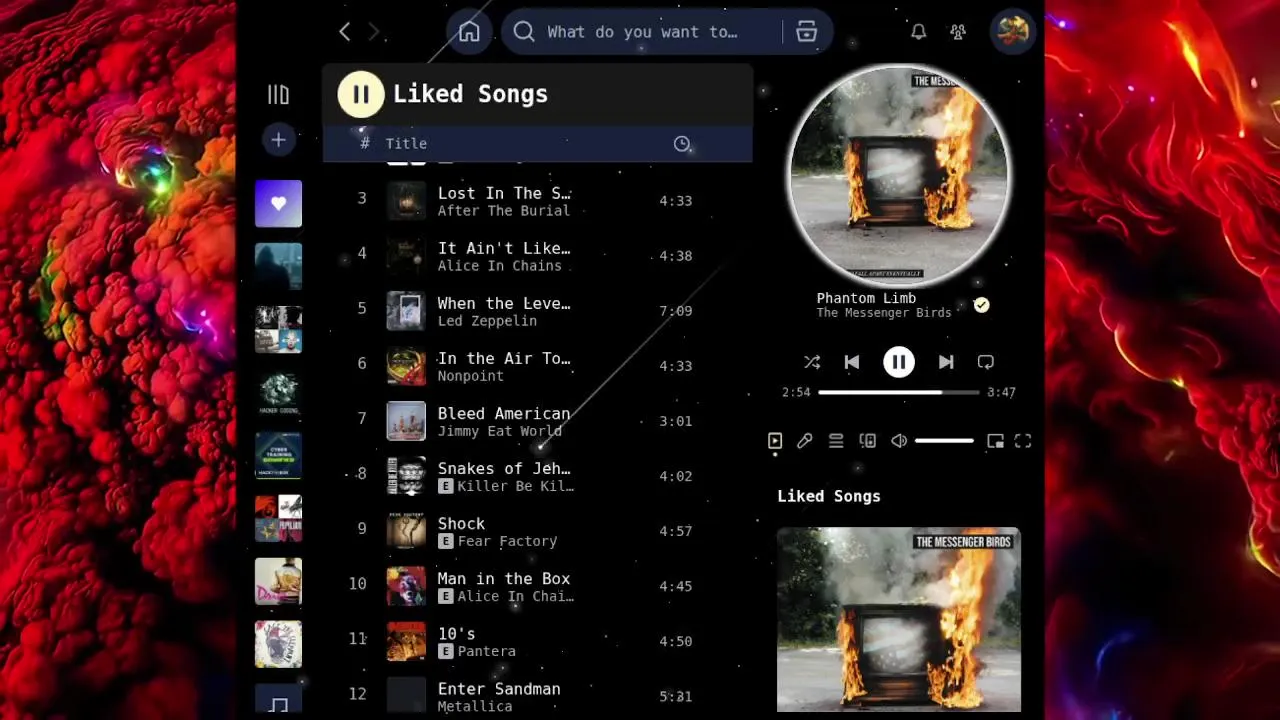Open the Home page
Screen dimensions: 1280x720
point(469,32)
